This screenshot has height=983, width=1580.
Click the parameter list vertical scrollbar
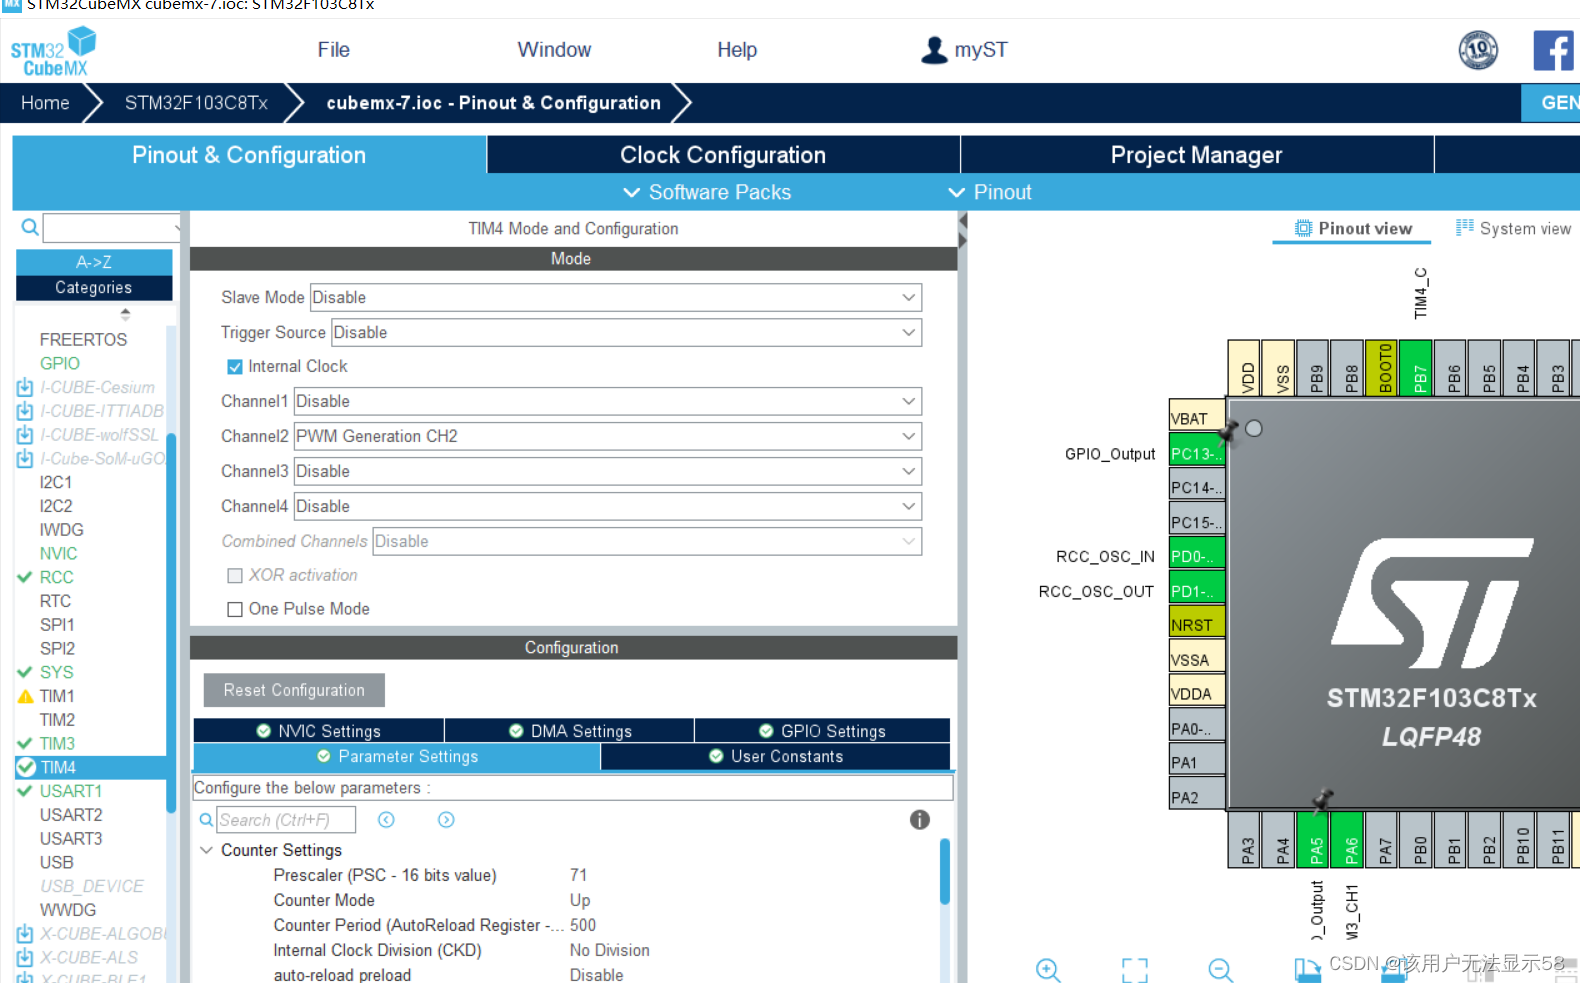[944, 872]
